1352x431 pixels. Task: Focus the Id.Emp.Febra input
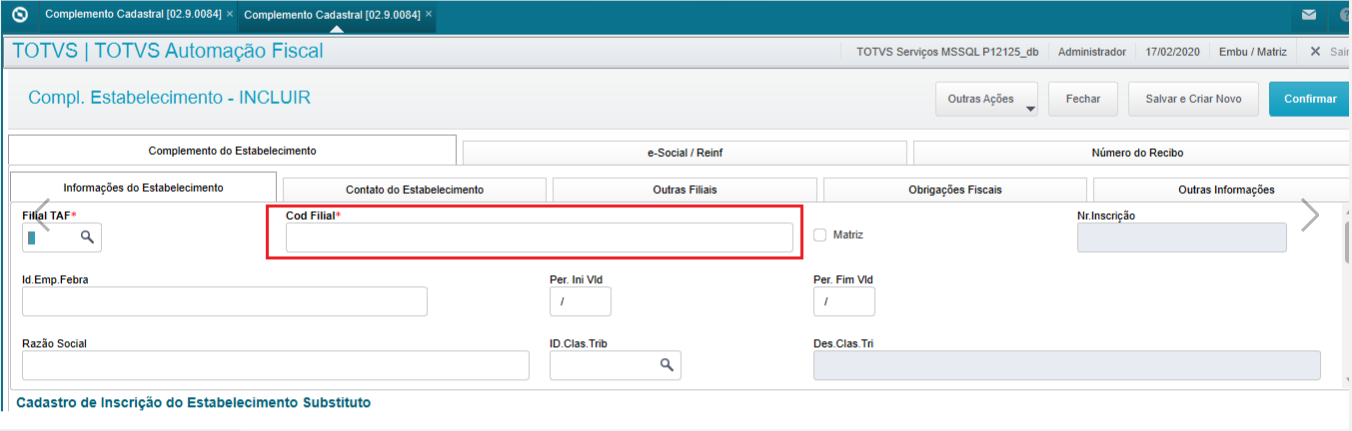pyautogui.click(x=225, y=301)
